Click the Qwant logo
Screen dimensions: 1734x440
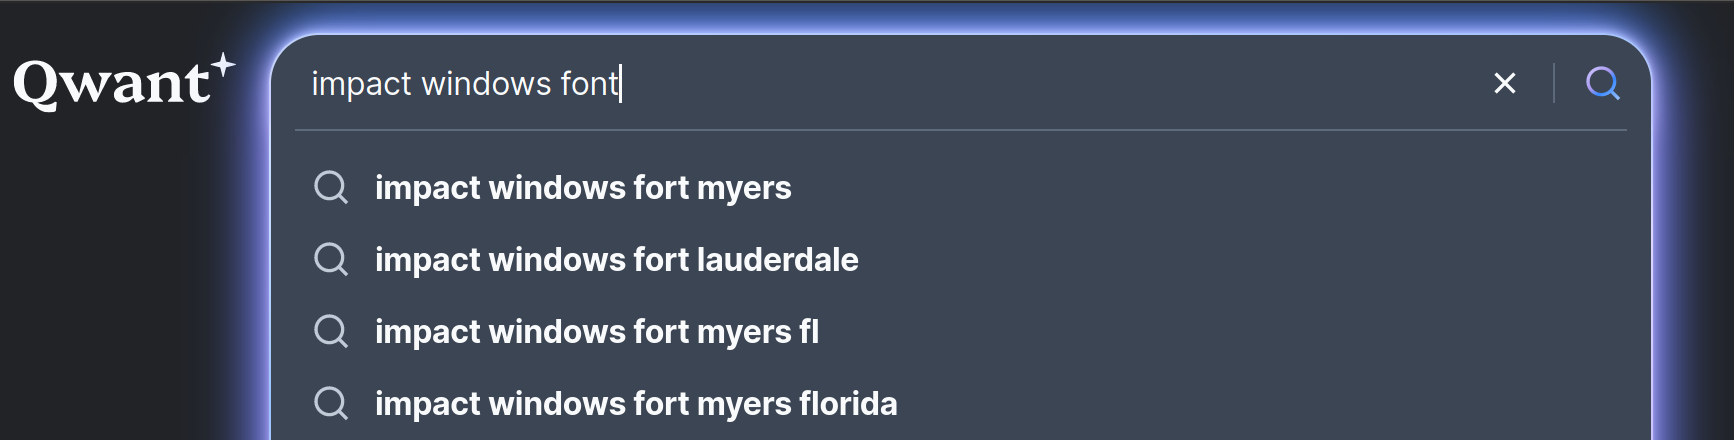[112, 83]
